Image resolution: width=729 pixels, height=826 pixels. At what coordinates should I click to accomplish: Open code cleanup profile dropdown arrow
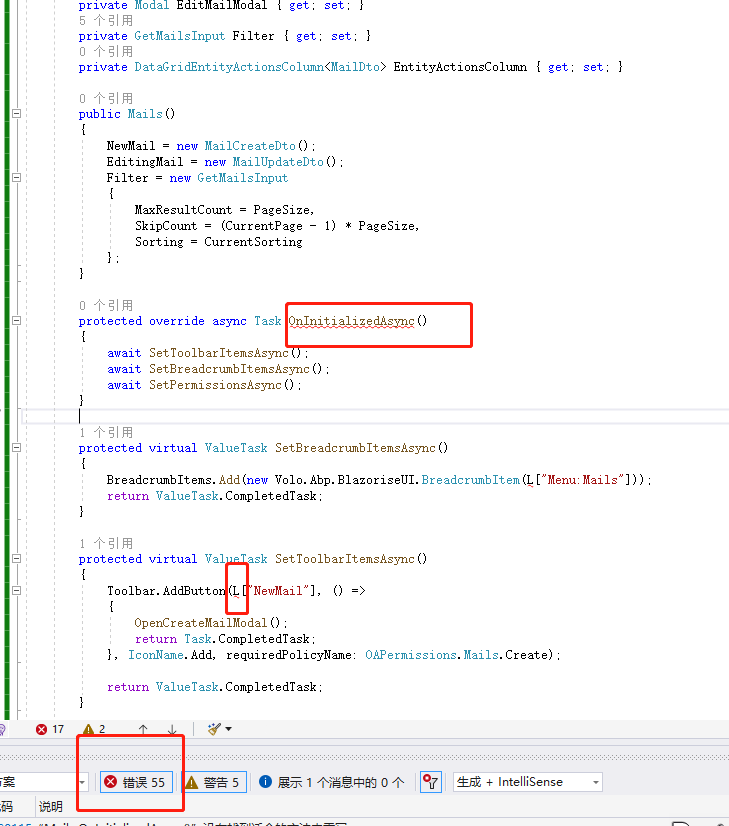click(x=229, y=729)
